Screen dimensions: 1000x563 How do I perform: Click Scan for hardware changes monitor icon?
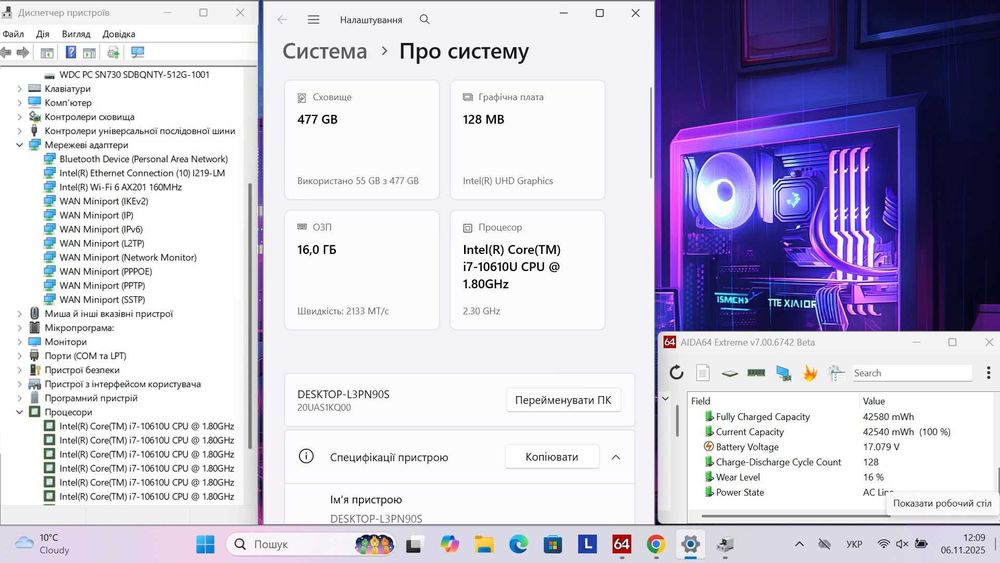(137, 52)
